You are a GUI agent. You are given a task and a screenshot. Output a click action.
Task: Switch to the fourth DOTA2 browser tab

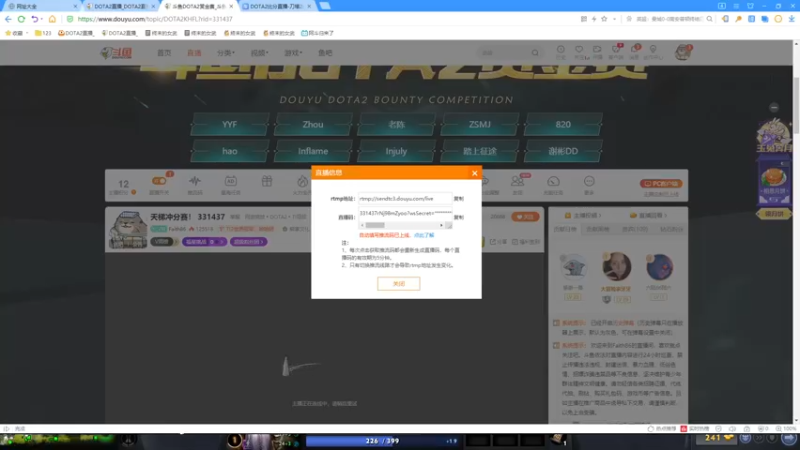point(278,6)
